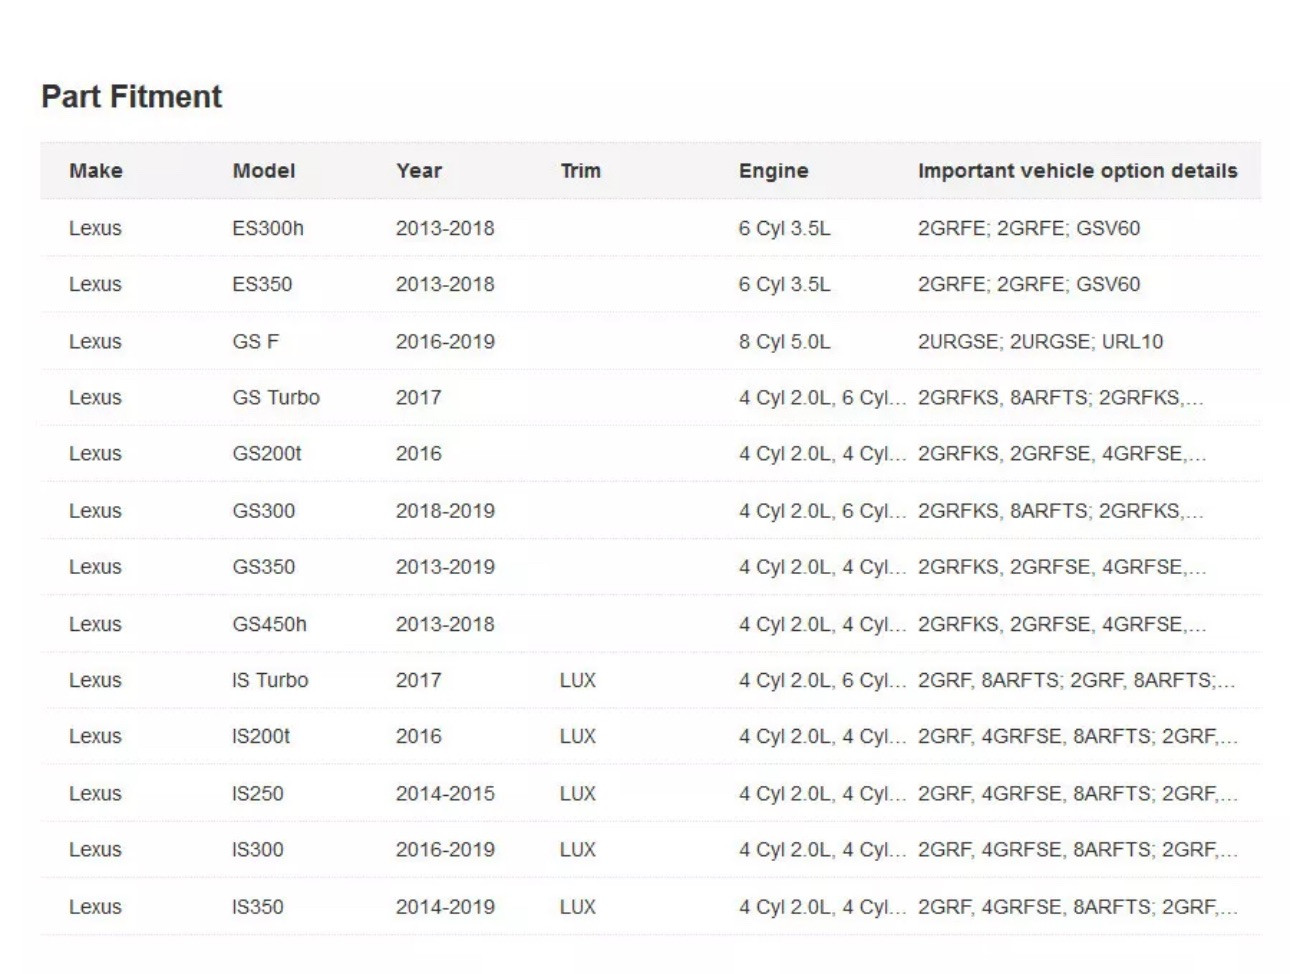The height and width of the screenshot is (974, 1290).
Task: Click Important vehicle option details header
Action: click(x=1077, y=171)
